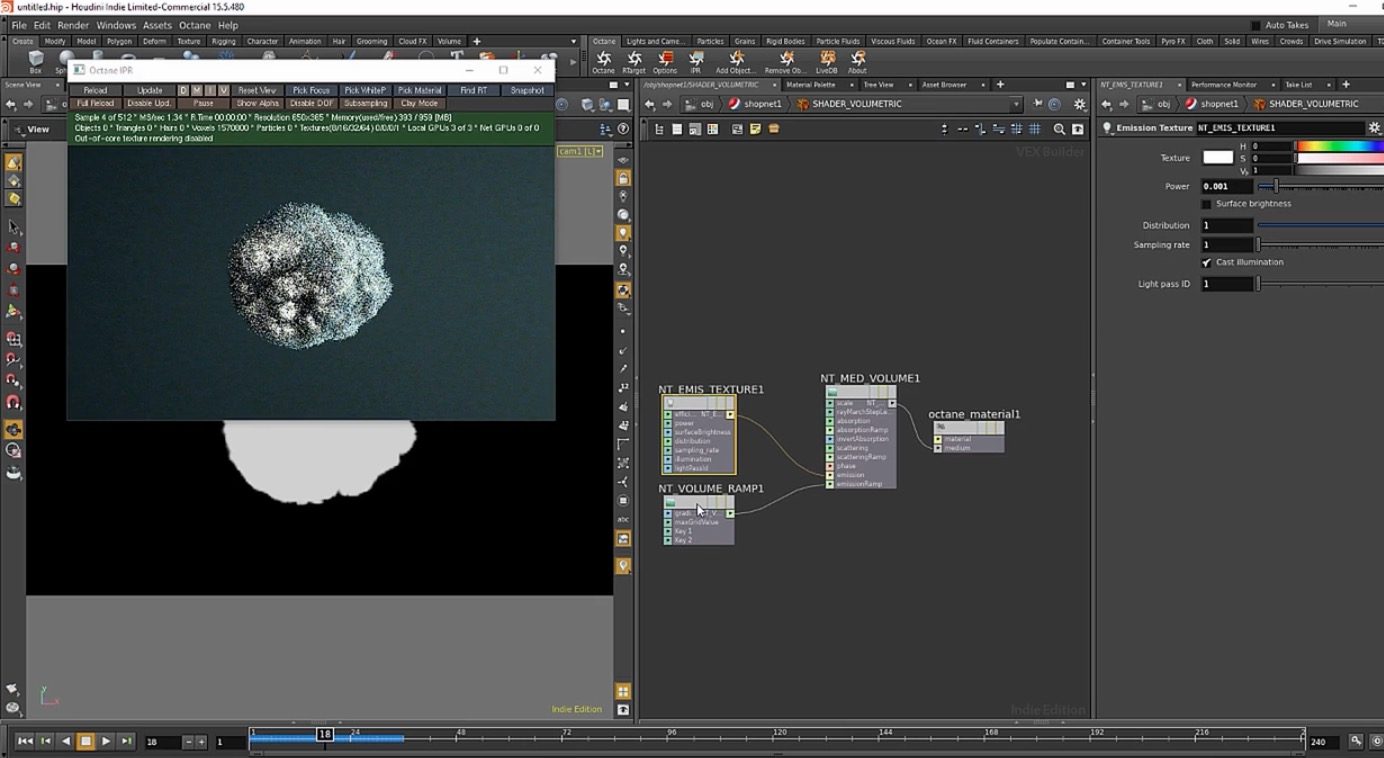The height and width of the screenshot is (758, 1384).
Task: Add new pane tab beside Asset Browser
Action: coord(1000,85)
